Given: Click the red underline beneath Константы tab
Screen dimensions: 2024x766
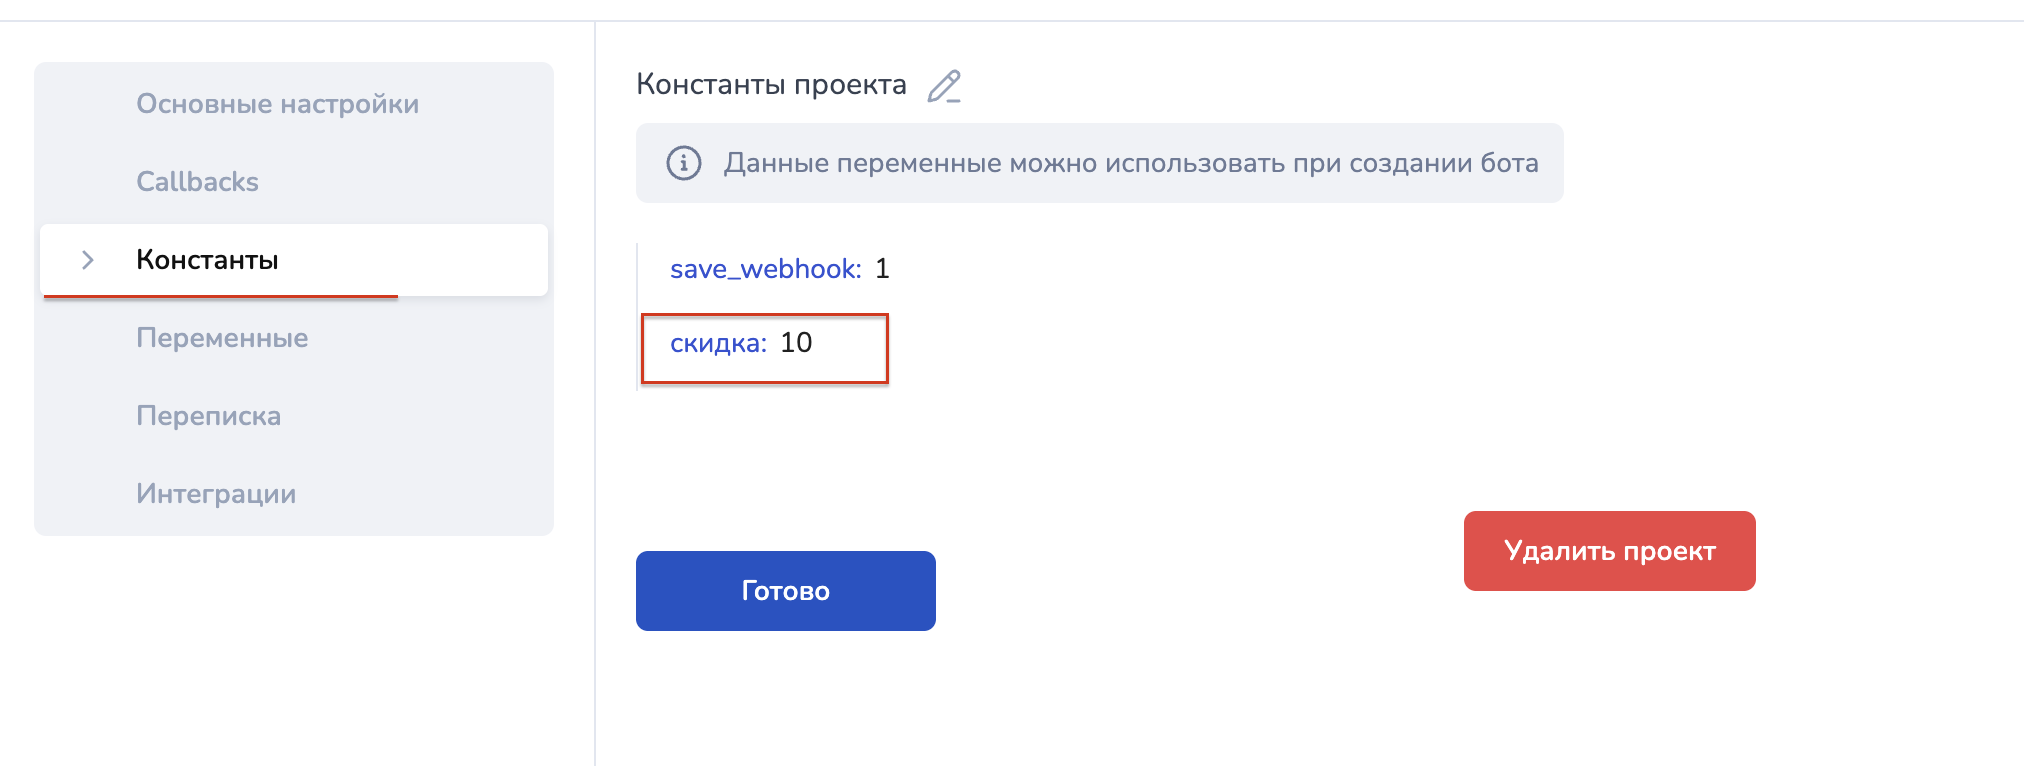Looking at the screenshot, I should (221, 296).
